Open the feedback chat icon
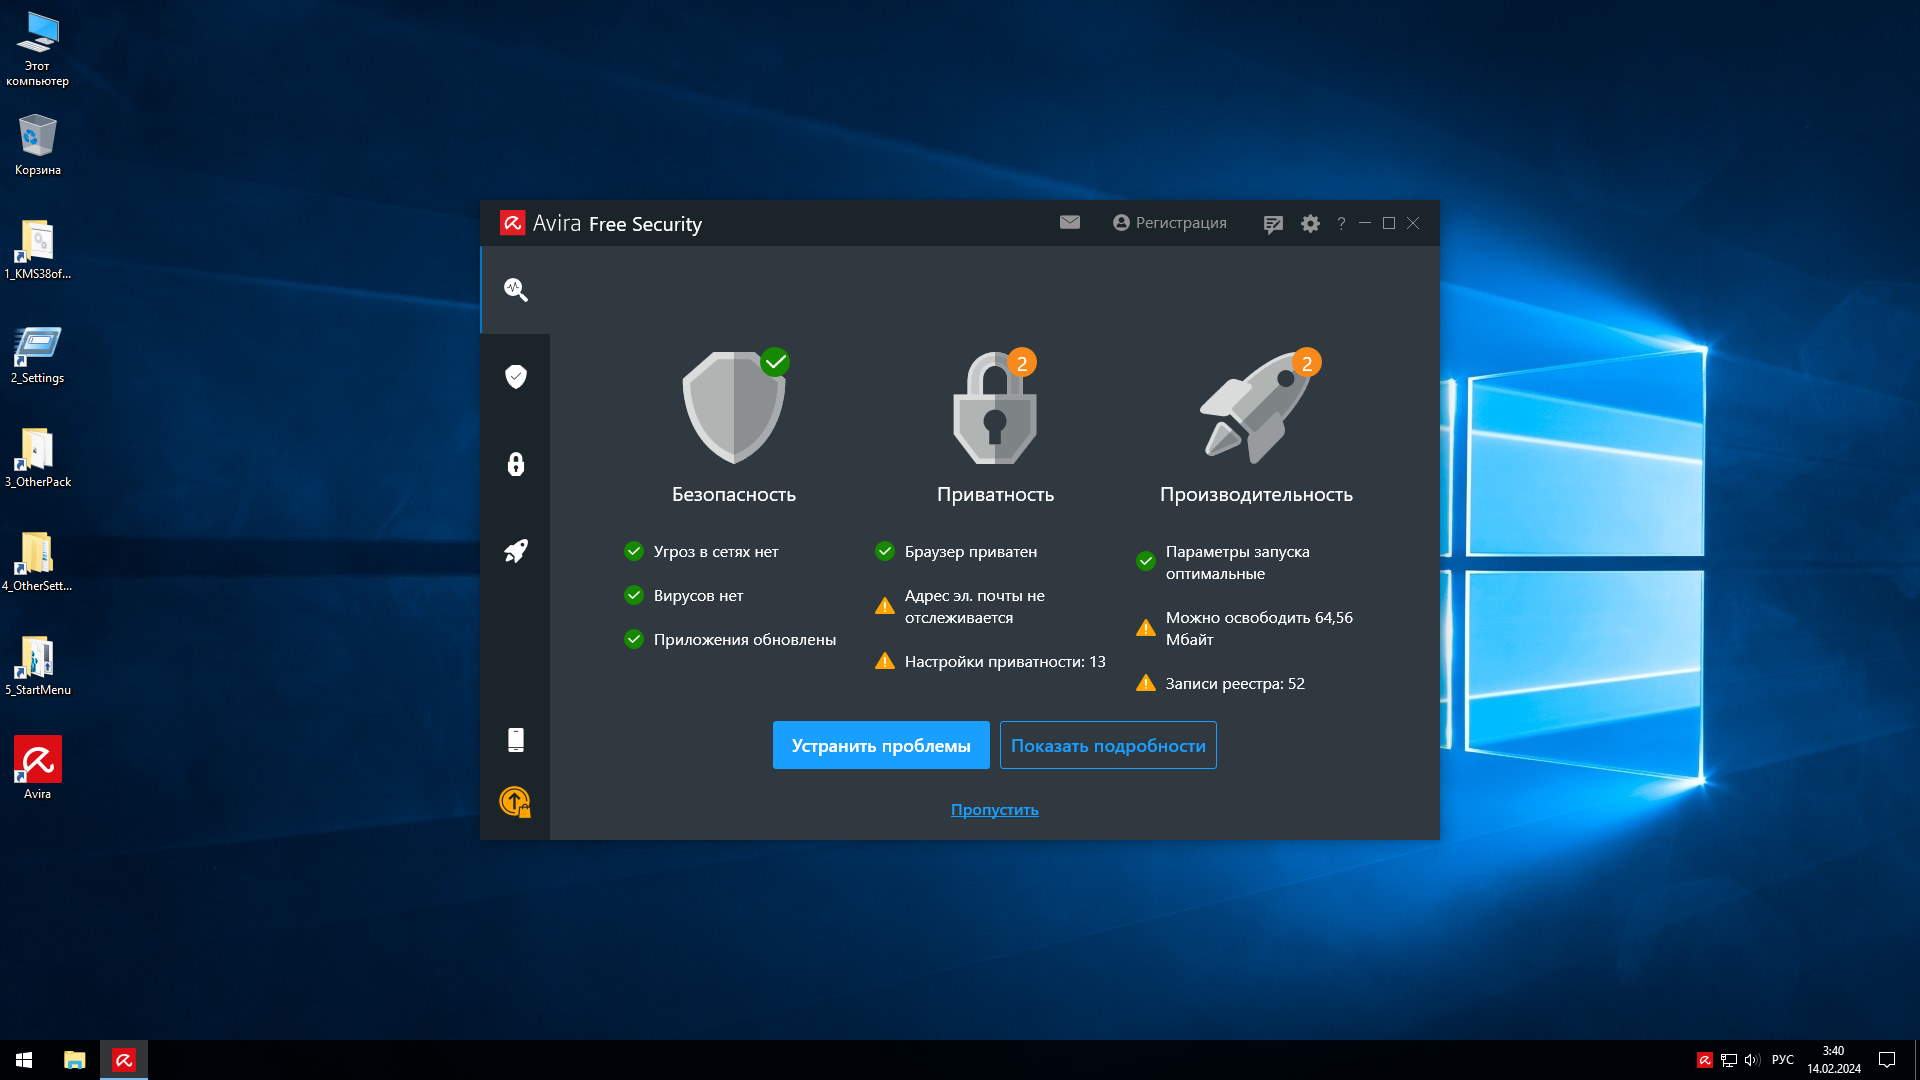The height and width of the screenshot is (1080, 1920). point(1272,224)
